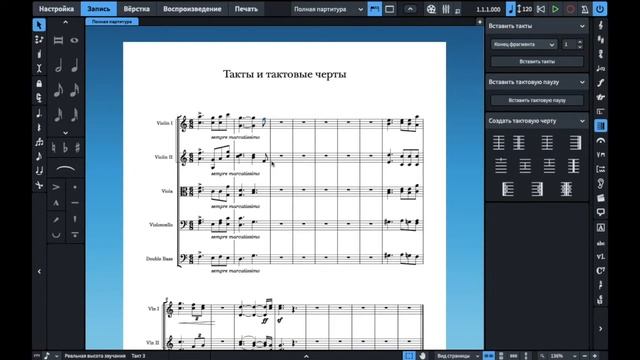Screen dimensions: 640x360
Task: Select the sharp accidental
Action: [77, 147]
